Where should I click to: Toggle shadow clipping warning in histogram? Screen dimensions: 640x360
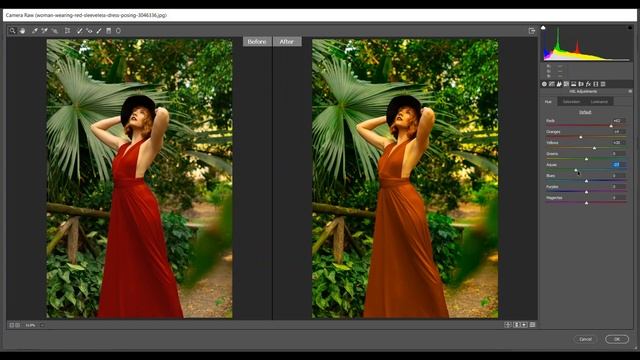pos(543,28)
